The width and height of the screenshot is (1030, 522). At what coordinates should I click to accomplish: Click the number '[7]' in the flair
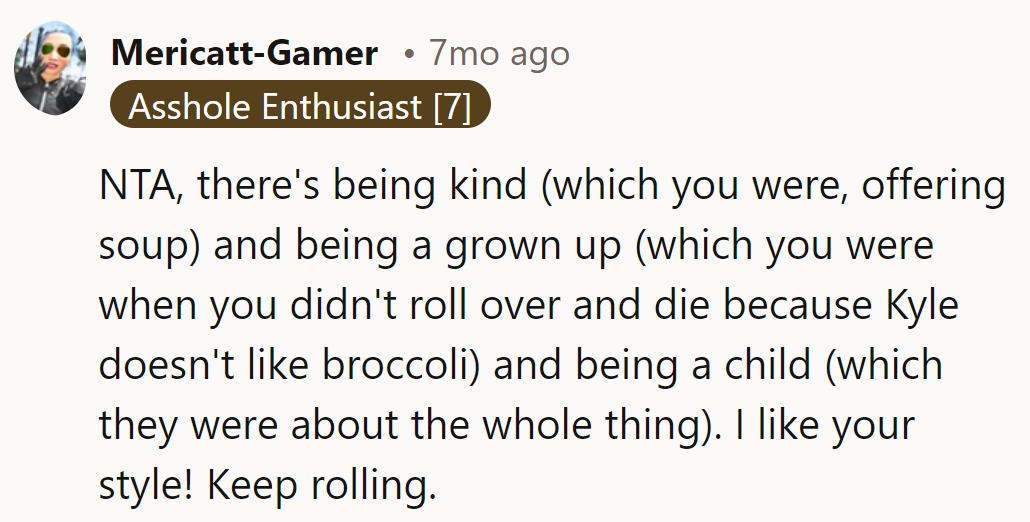click(452, 106)
